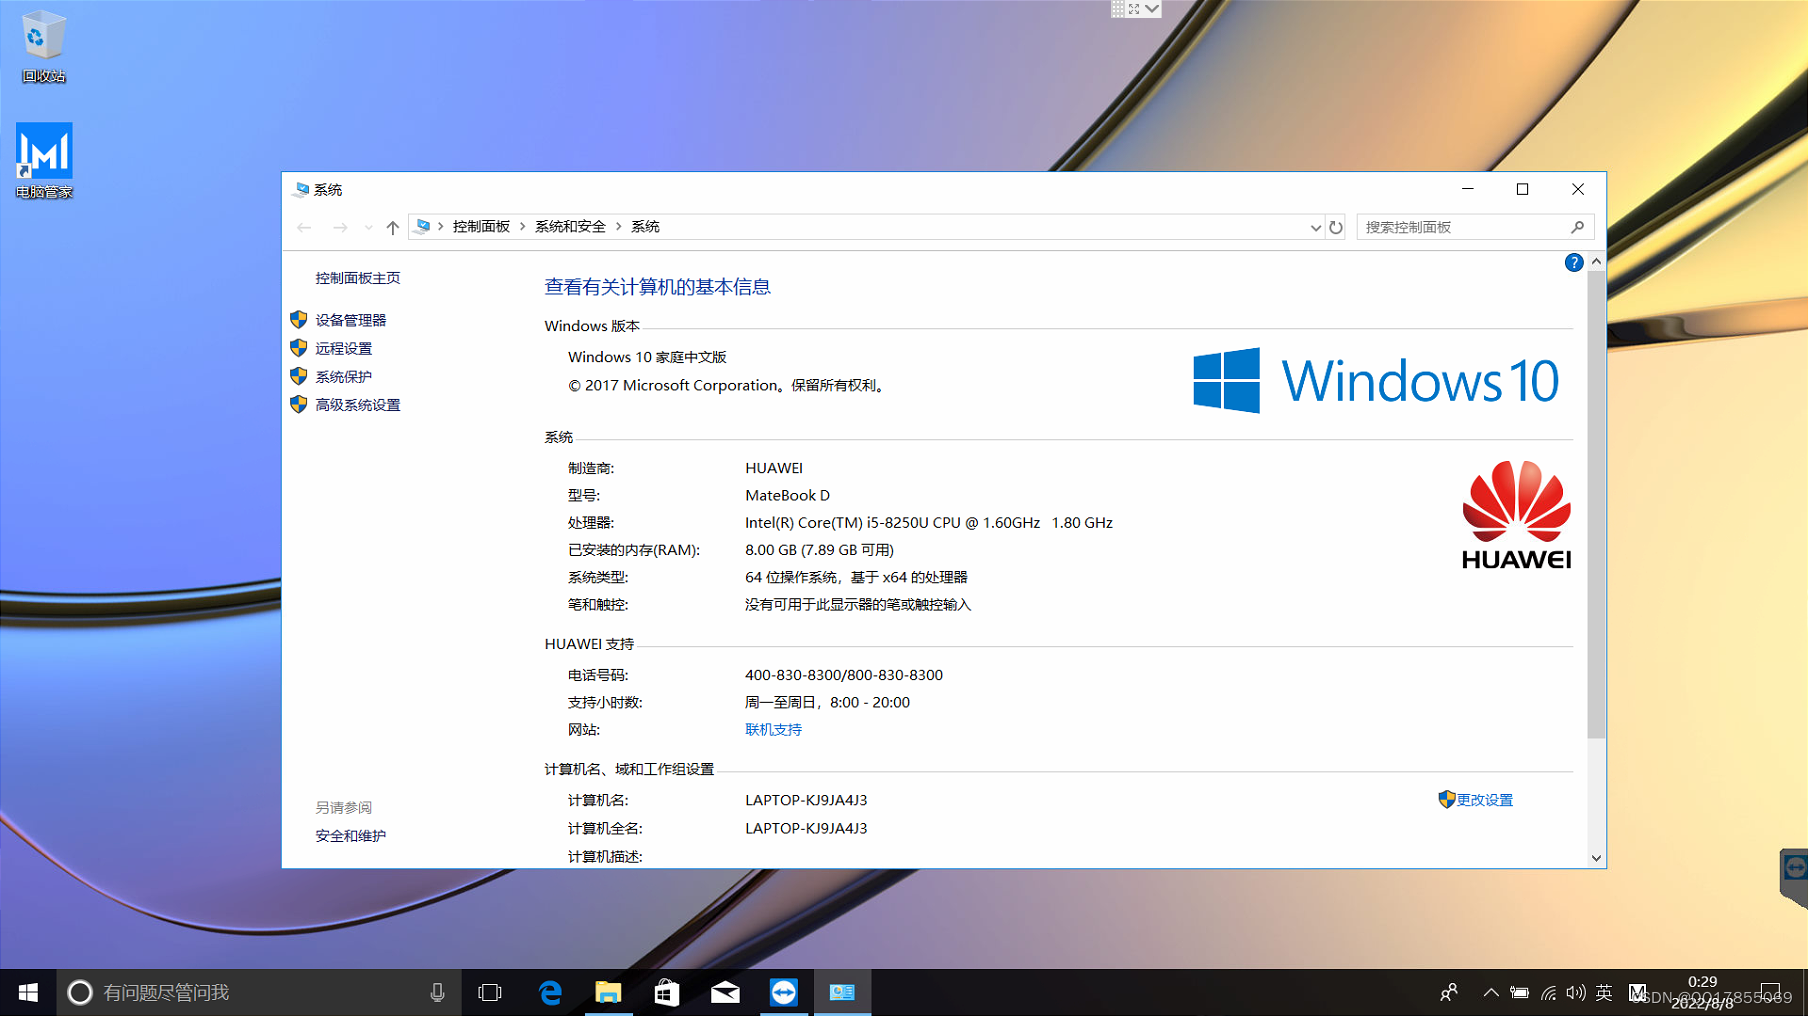
Task: Select 8.00 GB RAM value
Action: [x=770, y=550]
